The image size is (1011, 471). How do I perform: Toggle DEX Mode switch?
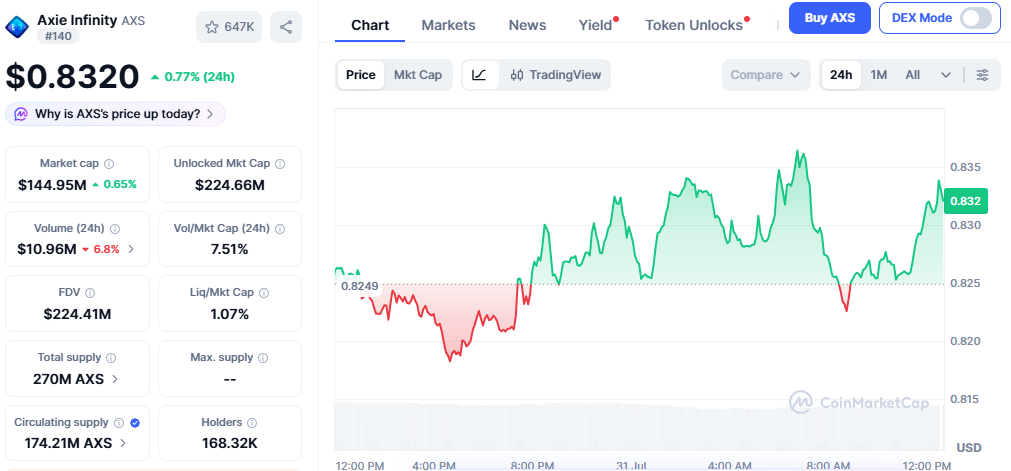[976, 18]
